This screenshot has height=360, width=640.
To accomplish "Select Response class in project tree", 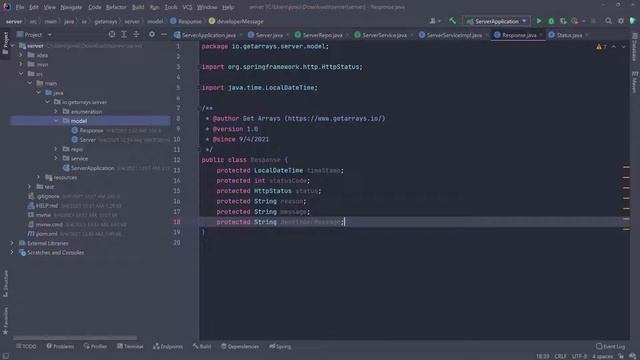I will coord(91,130).
